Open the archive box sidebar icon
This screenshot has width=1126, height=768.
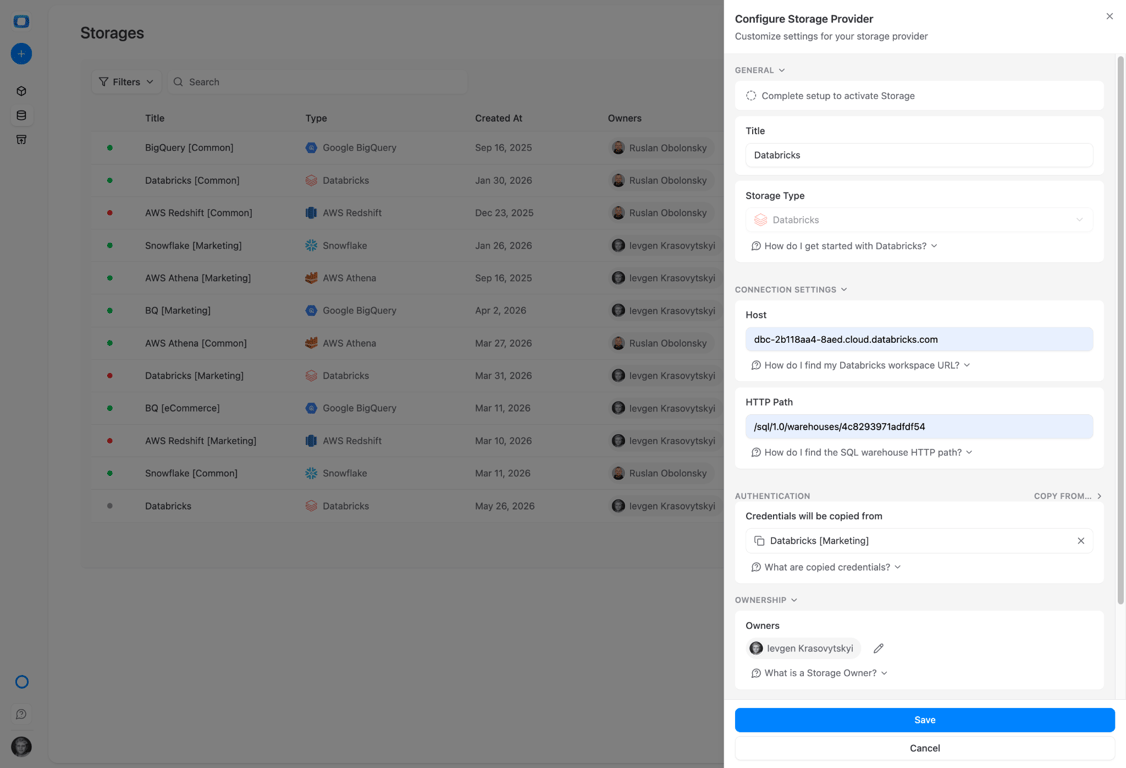pyautogui.click(x=22, y=139)
